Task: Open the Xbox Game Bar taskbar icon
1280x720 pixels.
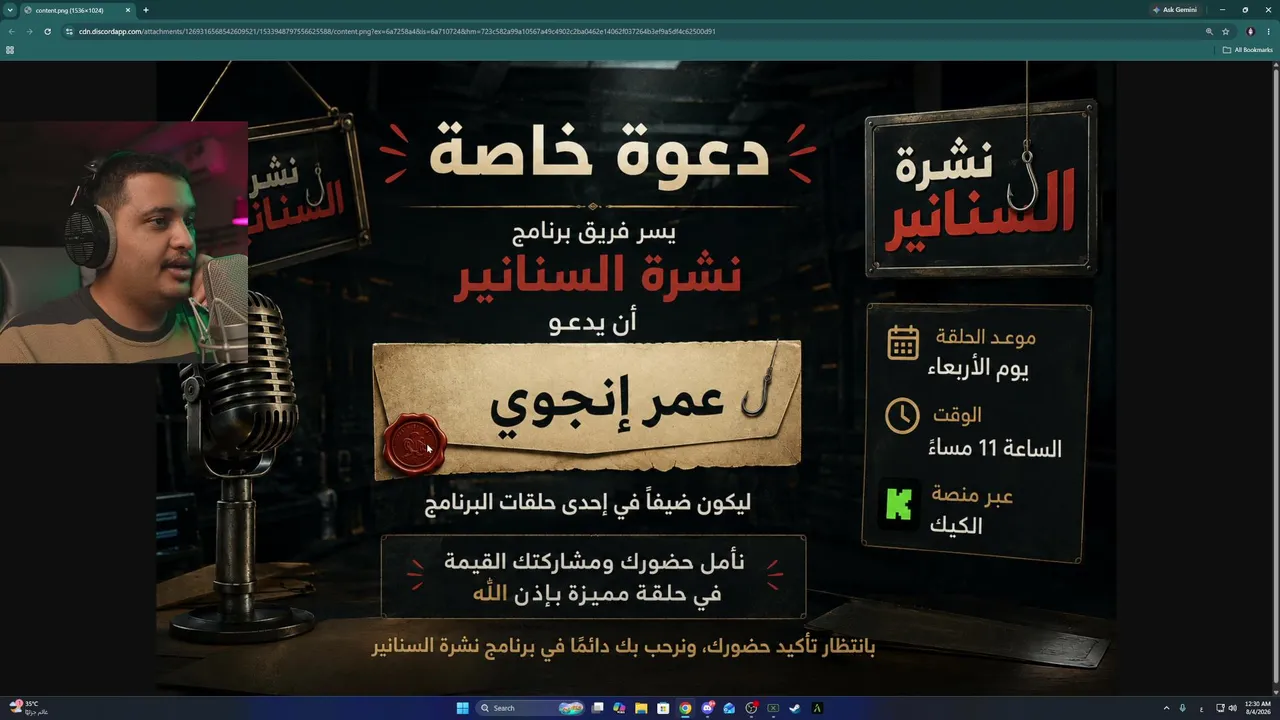Action: [773, 708]
